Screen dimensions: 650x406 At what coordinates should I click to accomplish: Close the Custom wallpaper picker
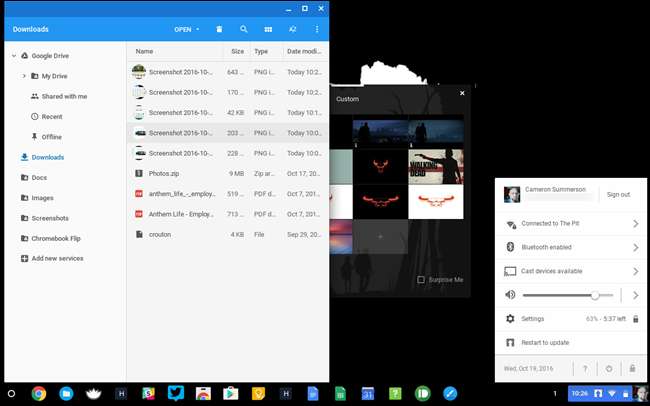[462, 93]
